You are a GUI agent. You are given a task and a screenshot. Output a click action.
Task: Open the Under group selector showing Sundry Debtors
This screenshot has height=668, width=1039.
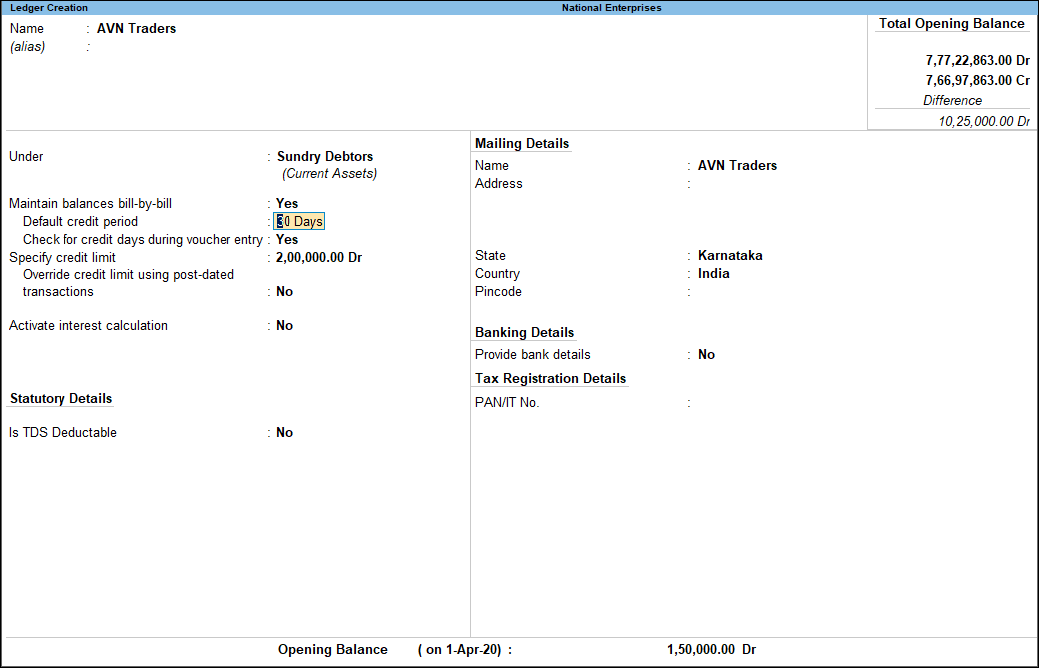tap(323, 156)
